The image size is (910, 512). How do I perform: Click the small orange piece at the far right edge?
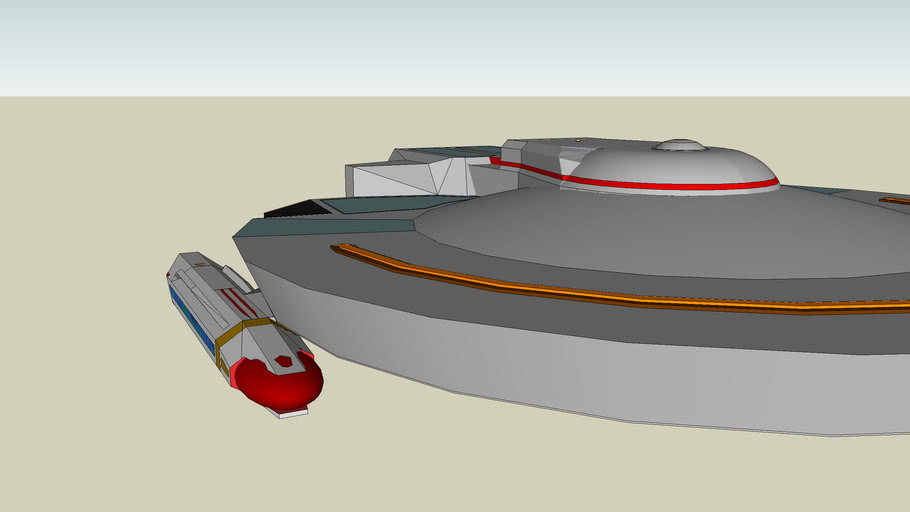coord(895,200)
